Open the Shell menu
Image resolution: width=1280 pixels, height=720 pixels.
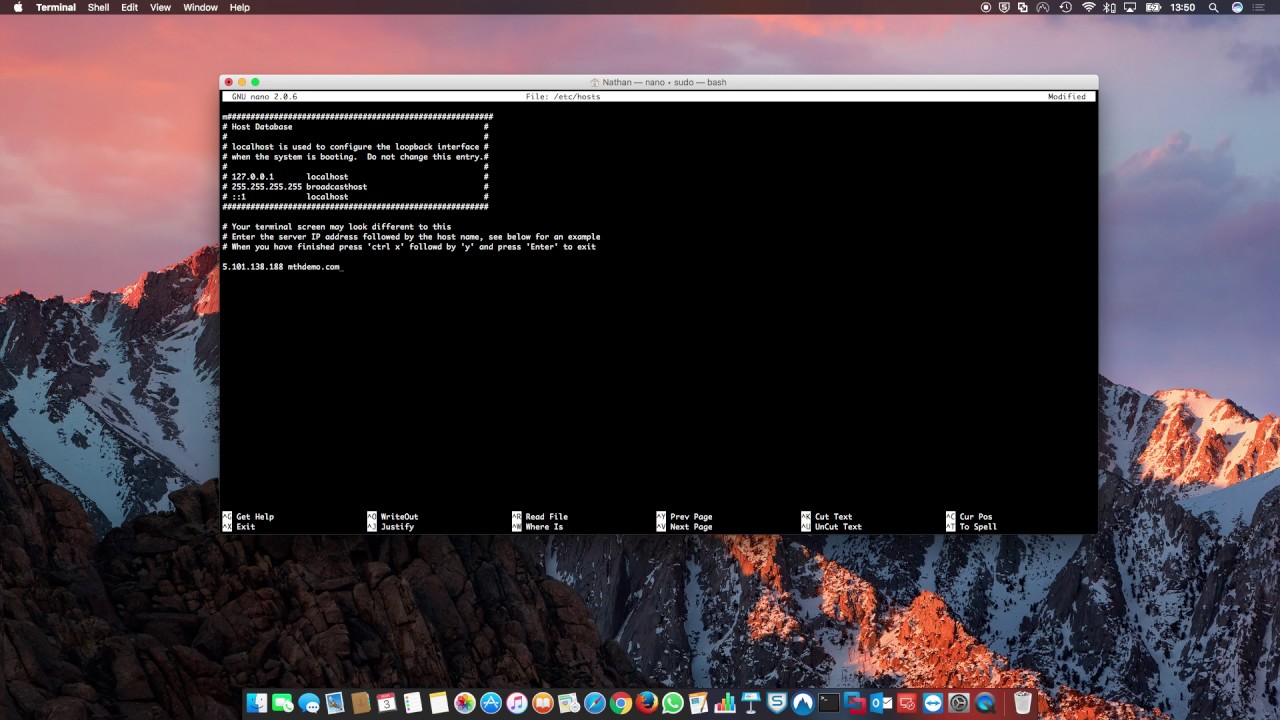99,7
